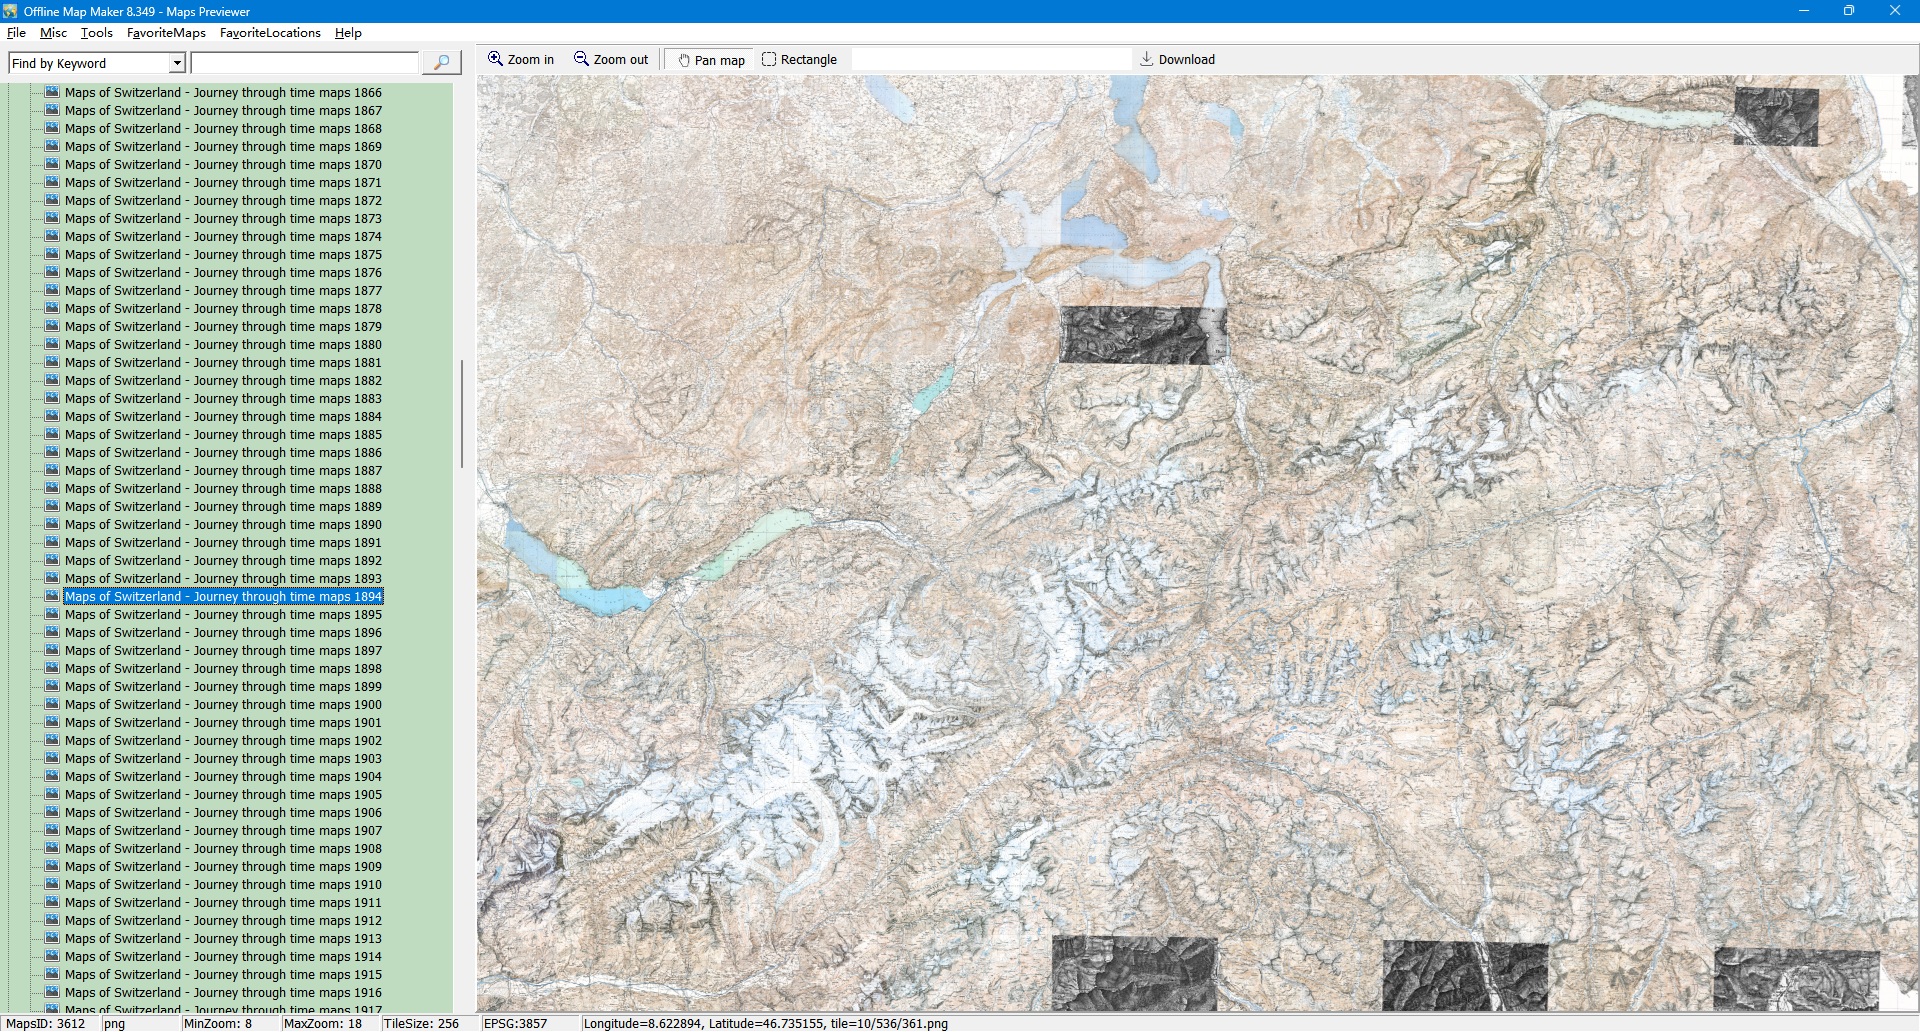This screenshot has width=1920, height=1032.
Task: Open the File menu
Action: (x=17, y=33)
